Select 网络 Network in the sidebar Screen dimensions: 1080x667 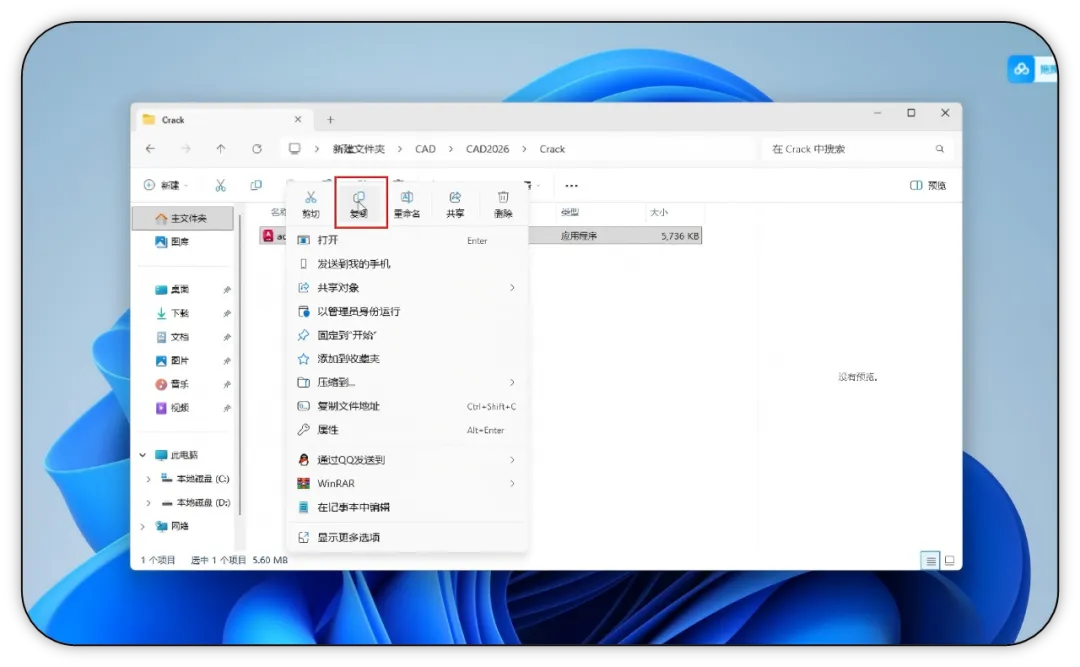173,526
